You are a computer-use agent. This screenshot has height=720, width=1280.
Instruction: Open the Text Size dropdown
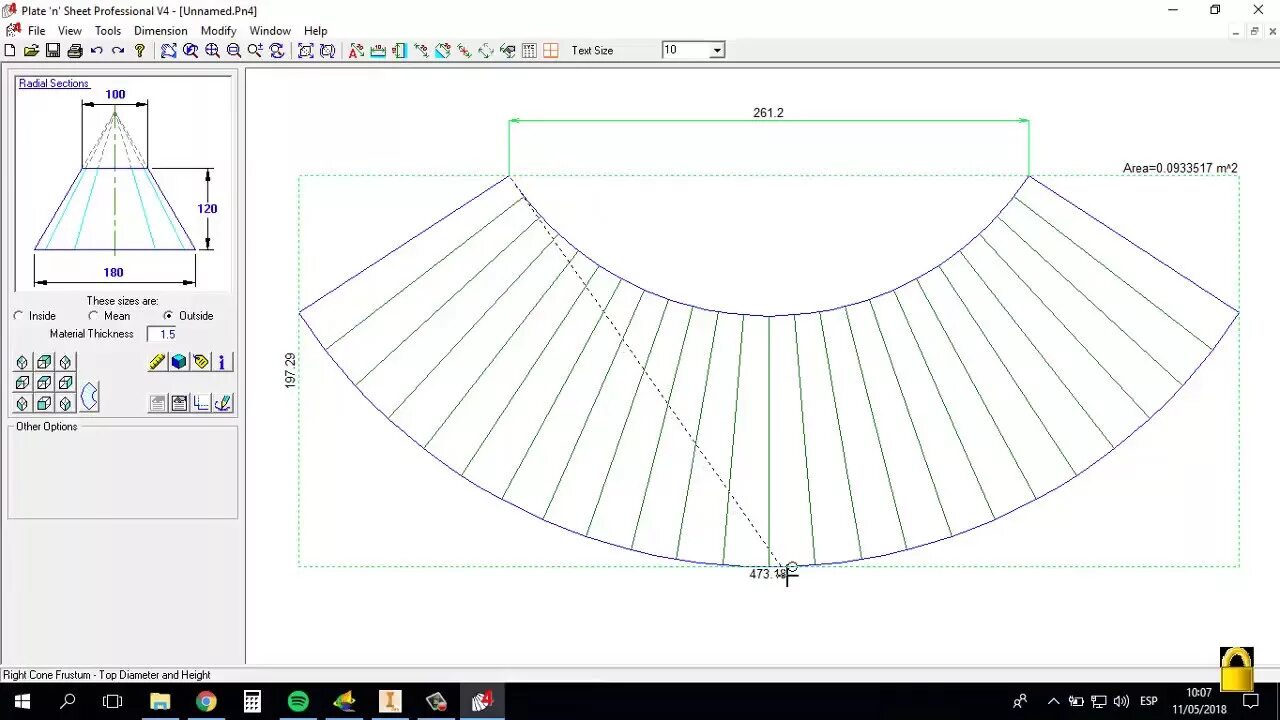pyautogui.click(x=716, y=50)
